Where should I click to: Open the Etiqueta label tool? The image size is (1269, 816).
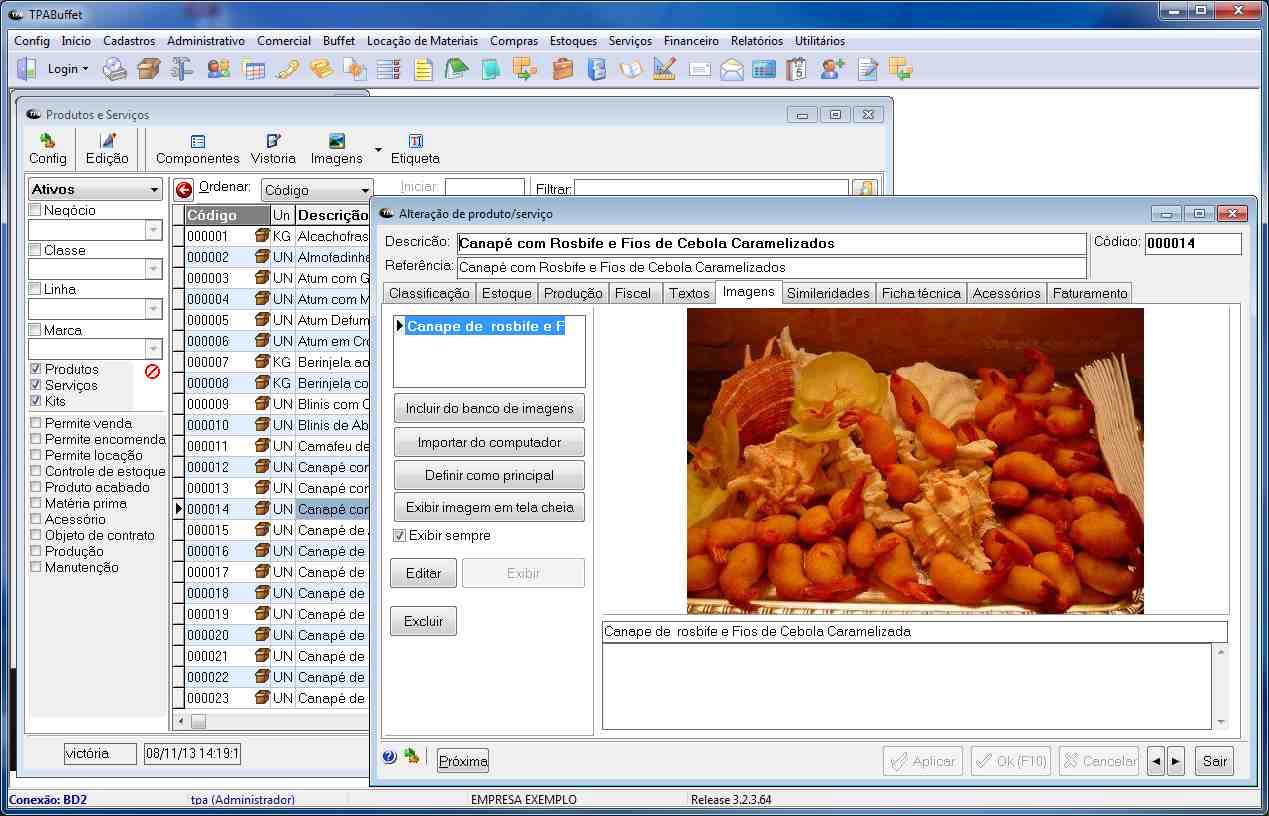tap(415, 149)
